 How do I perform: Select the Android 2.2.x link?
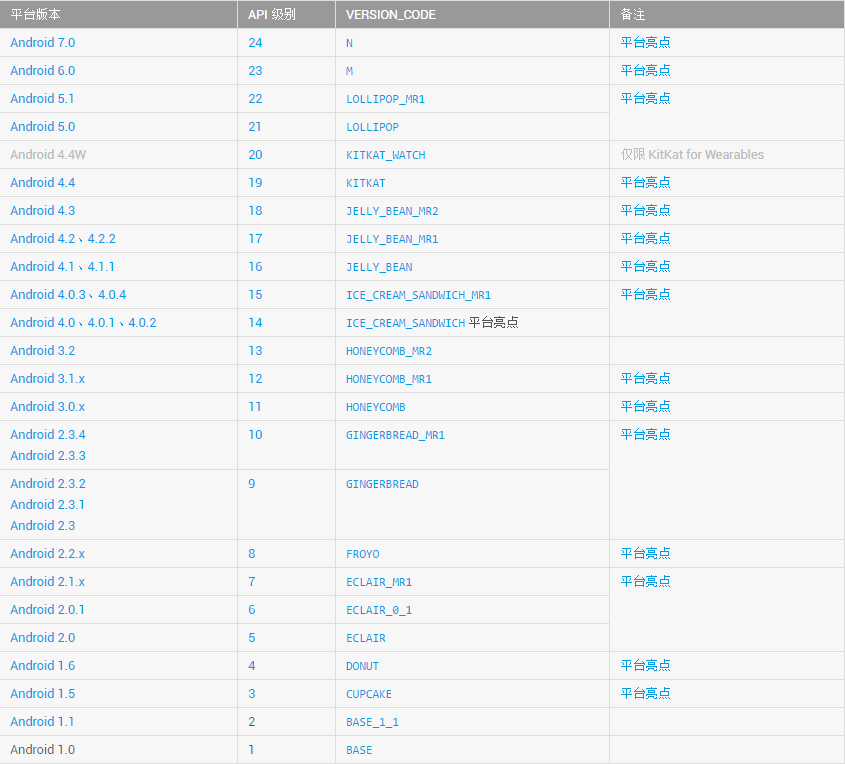pyautogui.click(x=47, y=554)
